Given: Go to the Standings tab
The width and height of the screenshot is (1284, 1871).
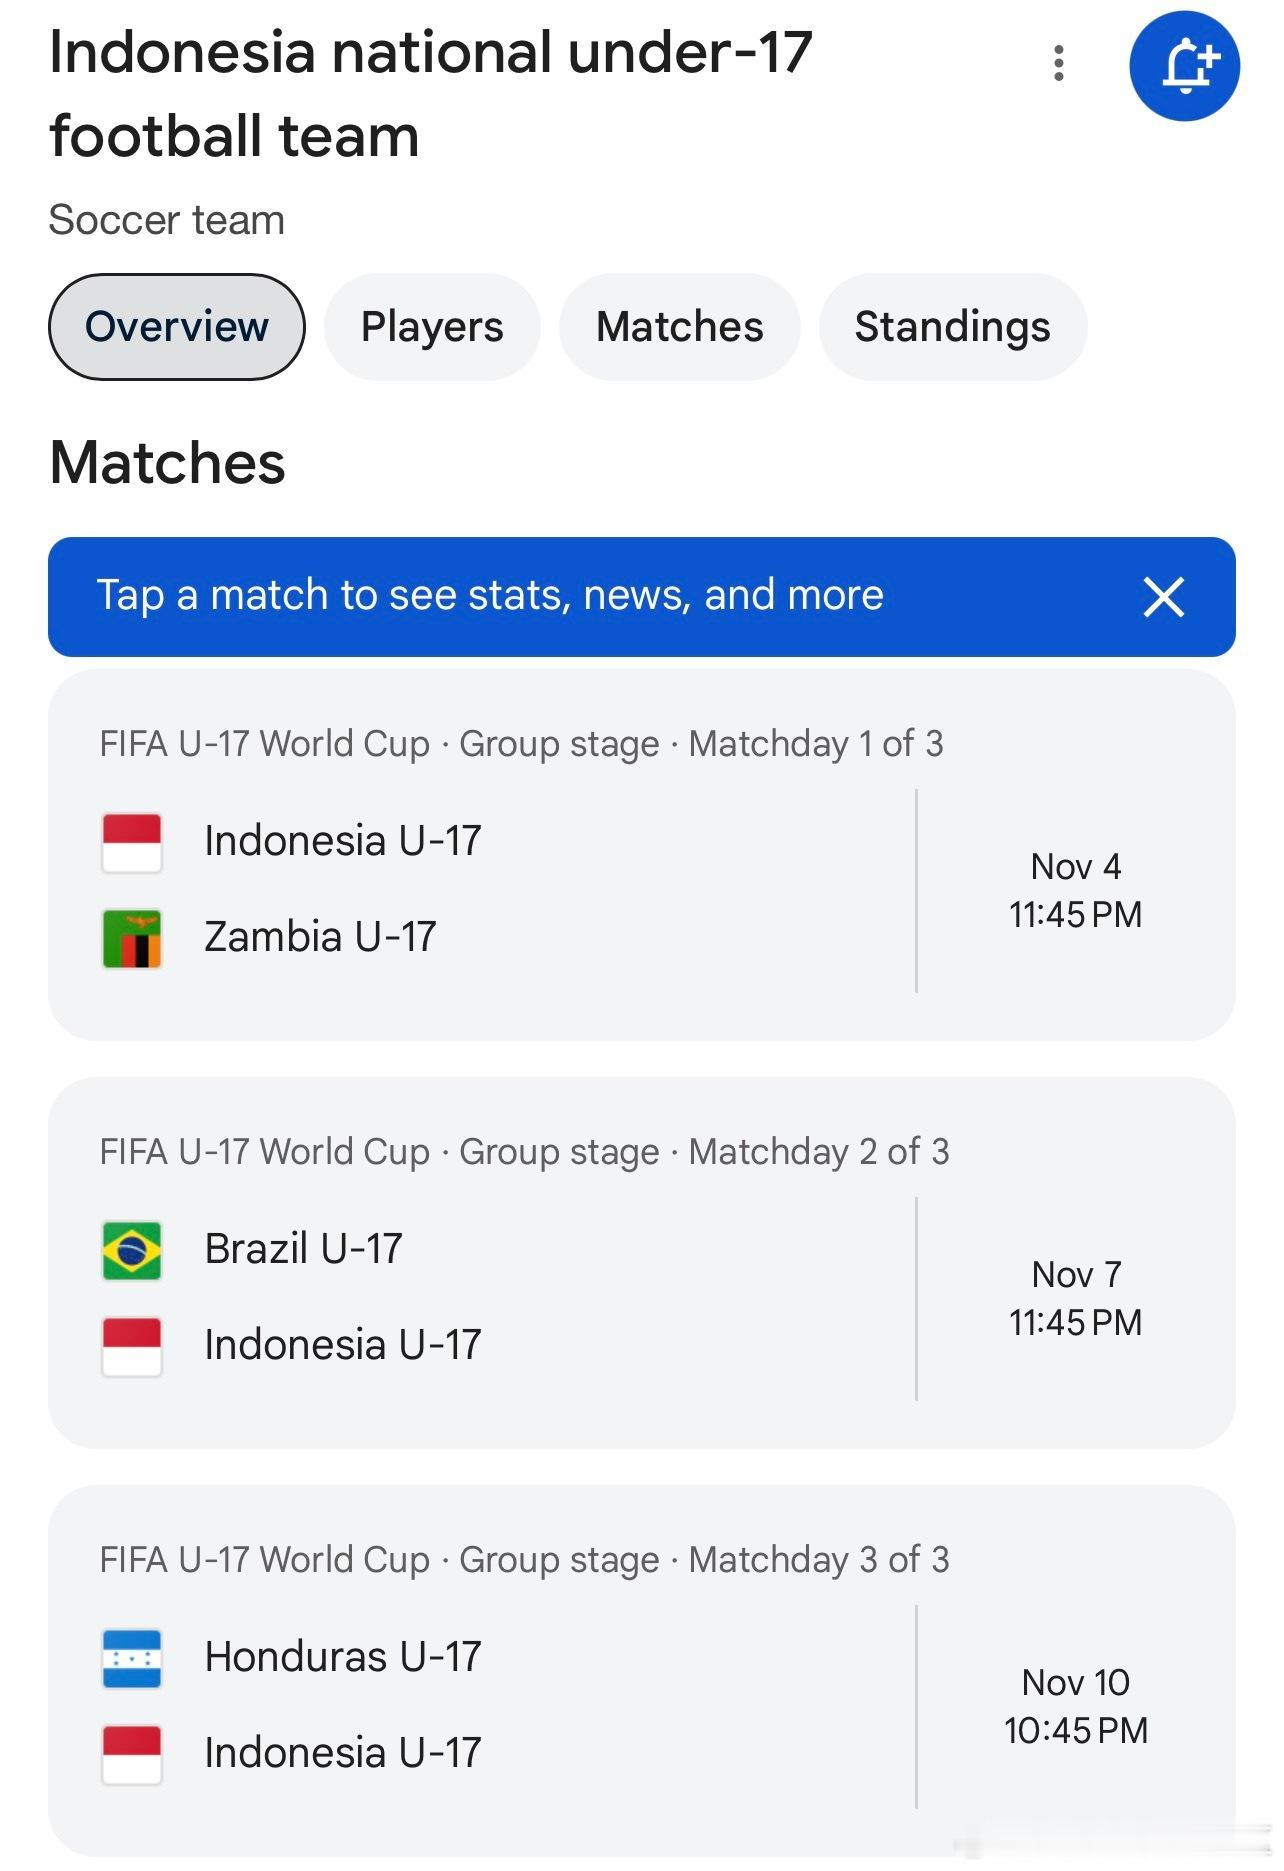Looking at the screenshot, I should point(952,327).
